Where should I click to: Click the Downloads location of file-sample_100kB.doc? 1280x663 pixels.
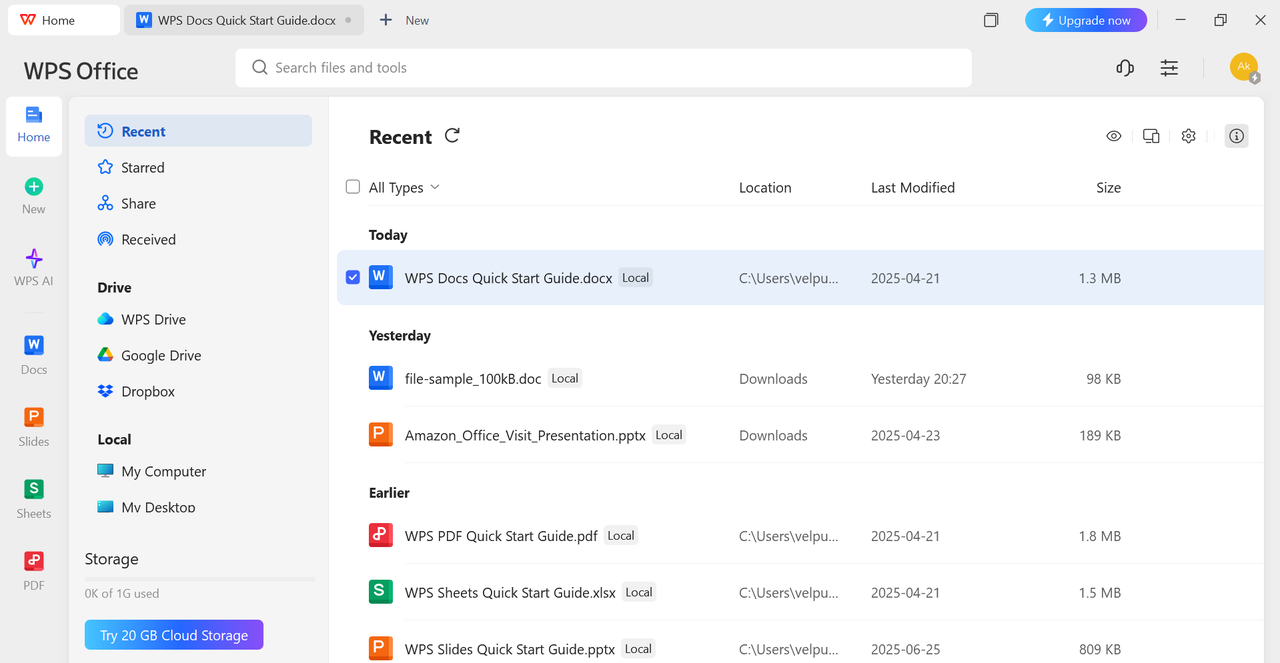773,379
